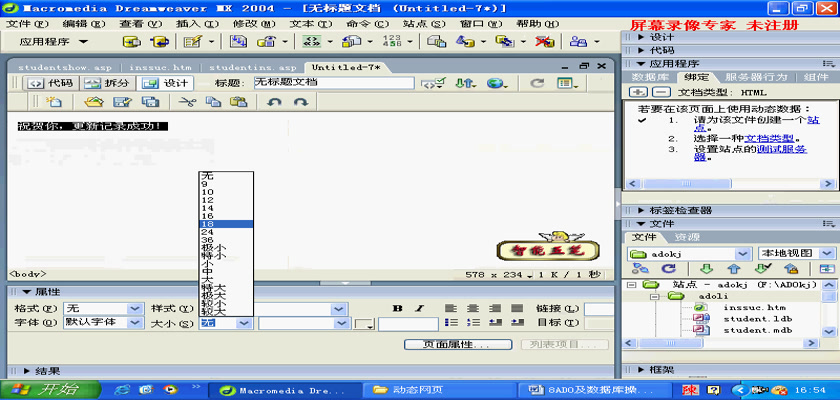Screen dimensions: 840x400
Task: Click the expand/collapse files panel icon
Action: click(x=827, y=269)
